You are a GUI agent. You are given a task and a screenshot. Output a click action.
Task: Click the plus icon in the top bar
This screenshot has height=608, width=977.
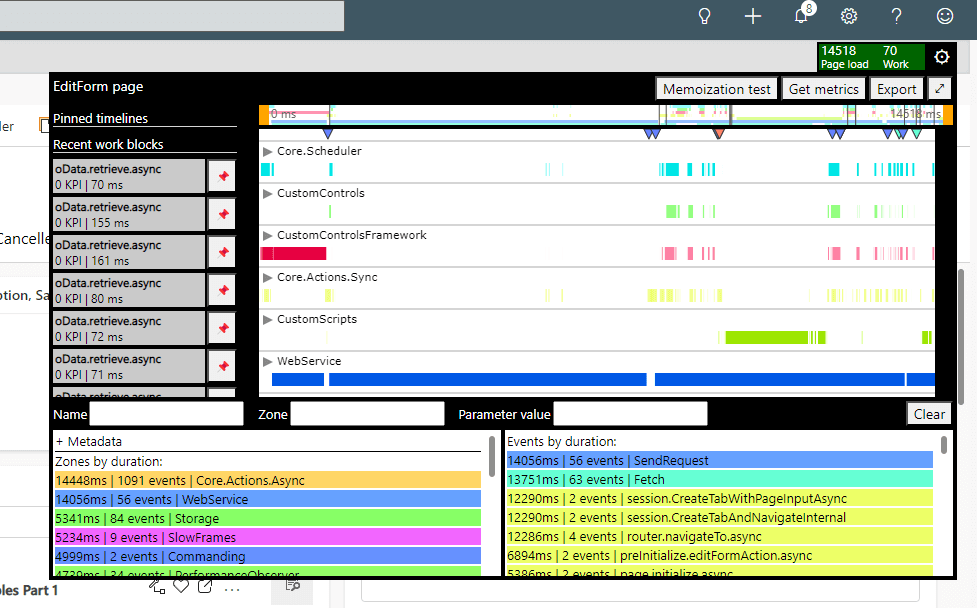(x=753, y=16)
